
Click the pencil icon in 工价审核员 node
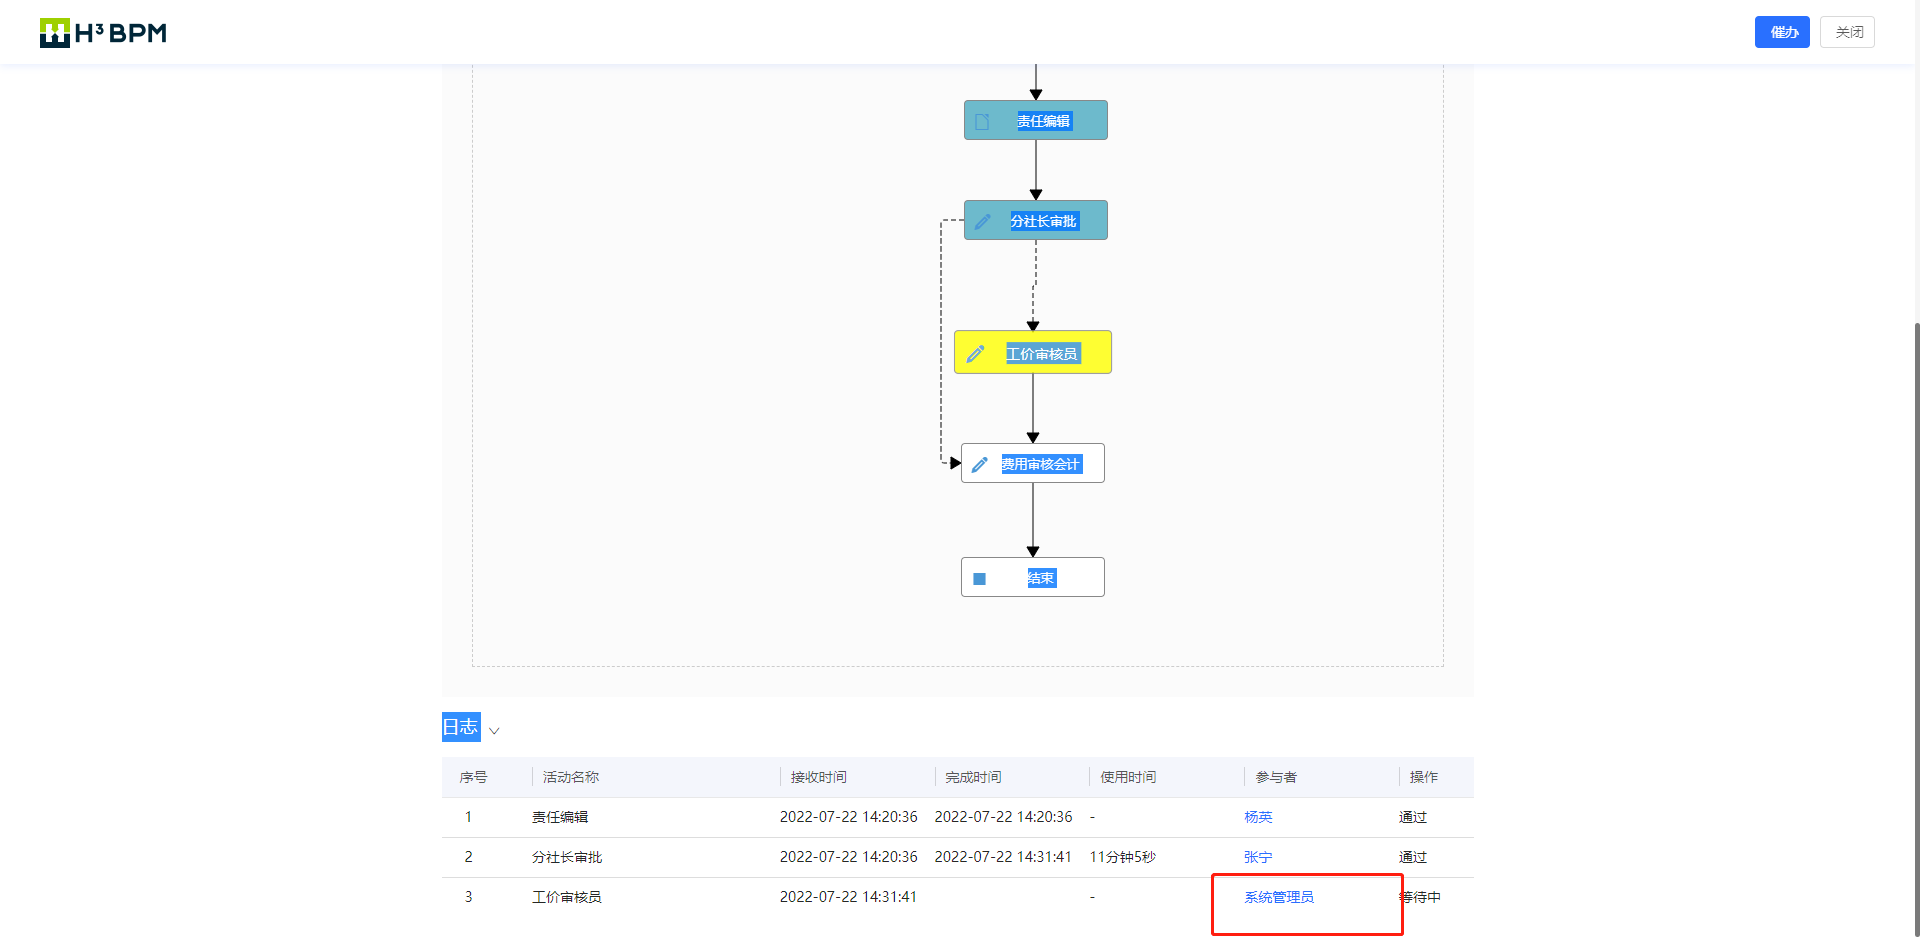pos(975,354)
